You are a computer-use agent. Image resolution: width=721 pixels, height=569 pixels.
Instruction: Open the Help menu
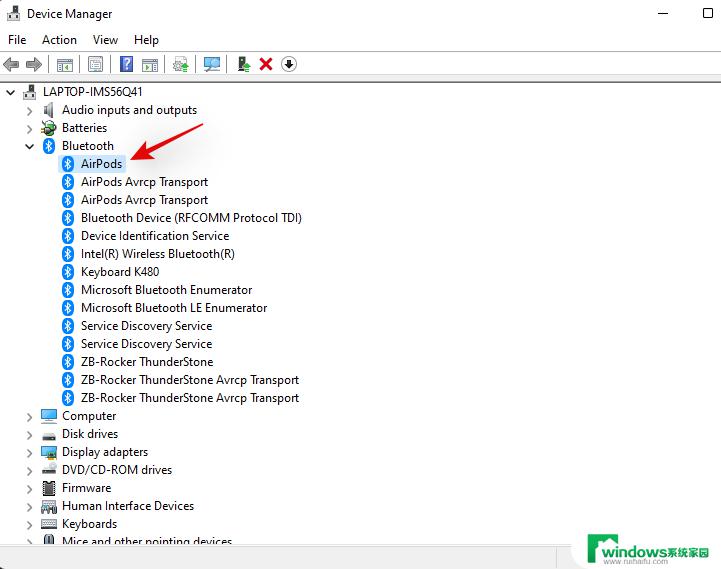(x=146, y=40)
